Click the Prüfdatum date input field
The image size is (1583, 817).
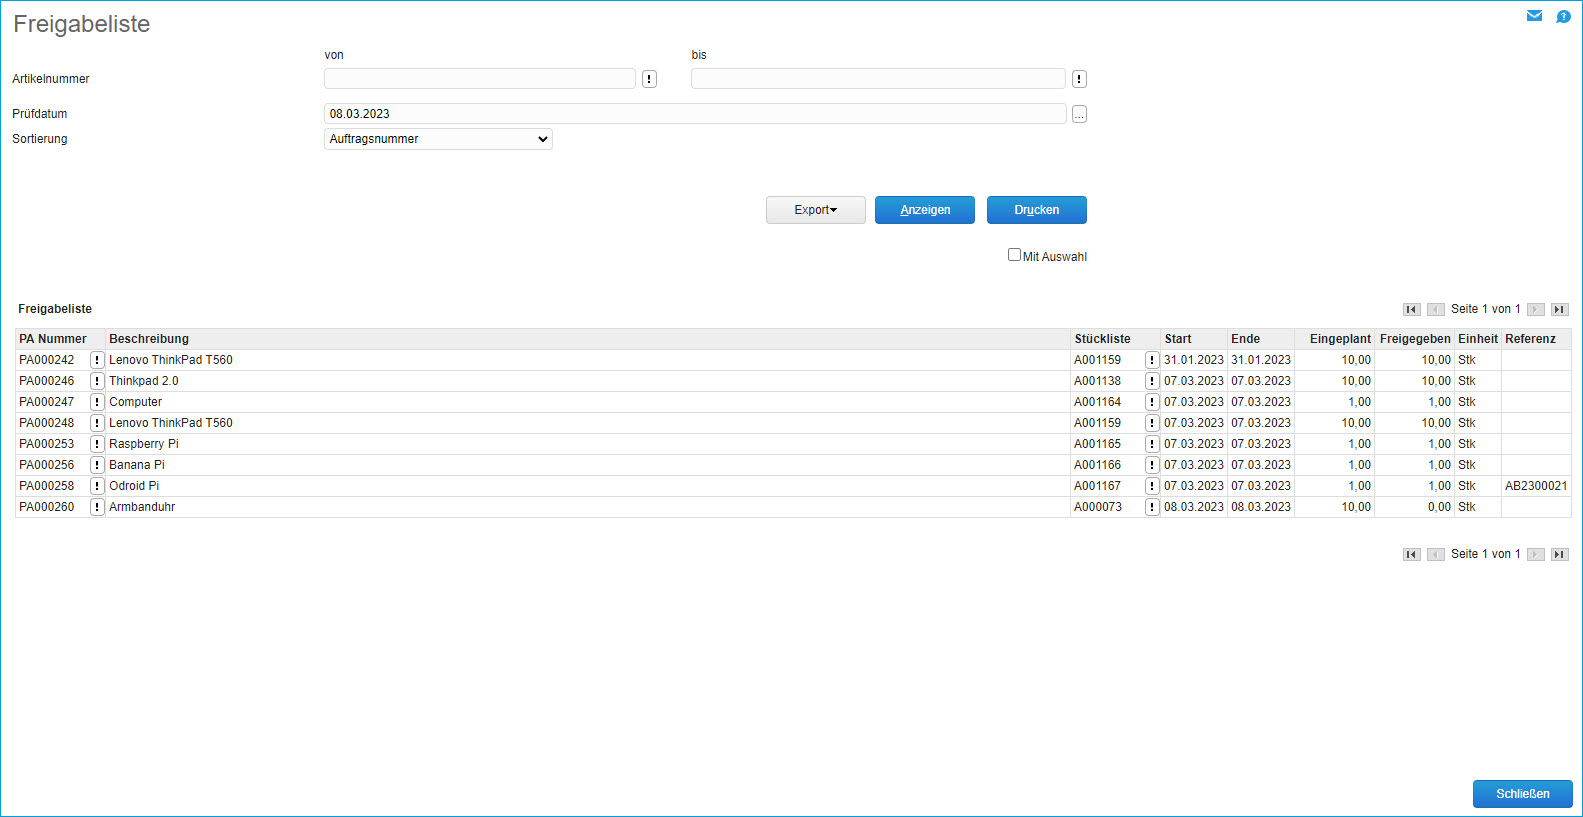694,114
